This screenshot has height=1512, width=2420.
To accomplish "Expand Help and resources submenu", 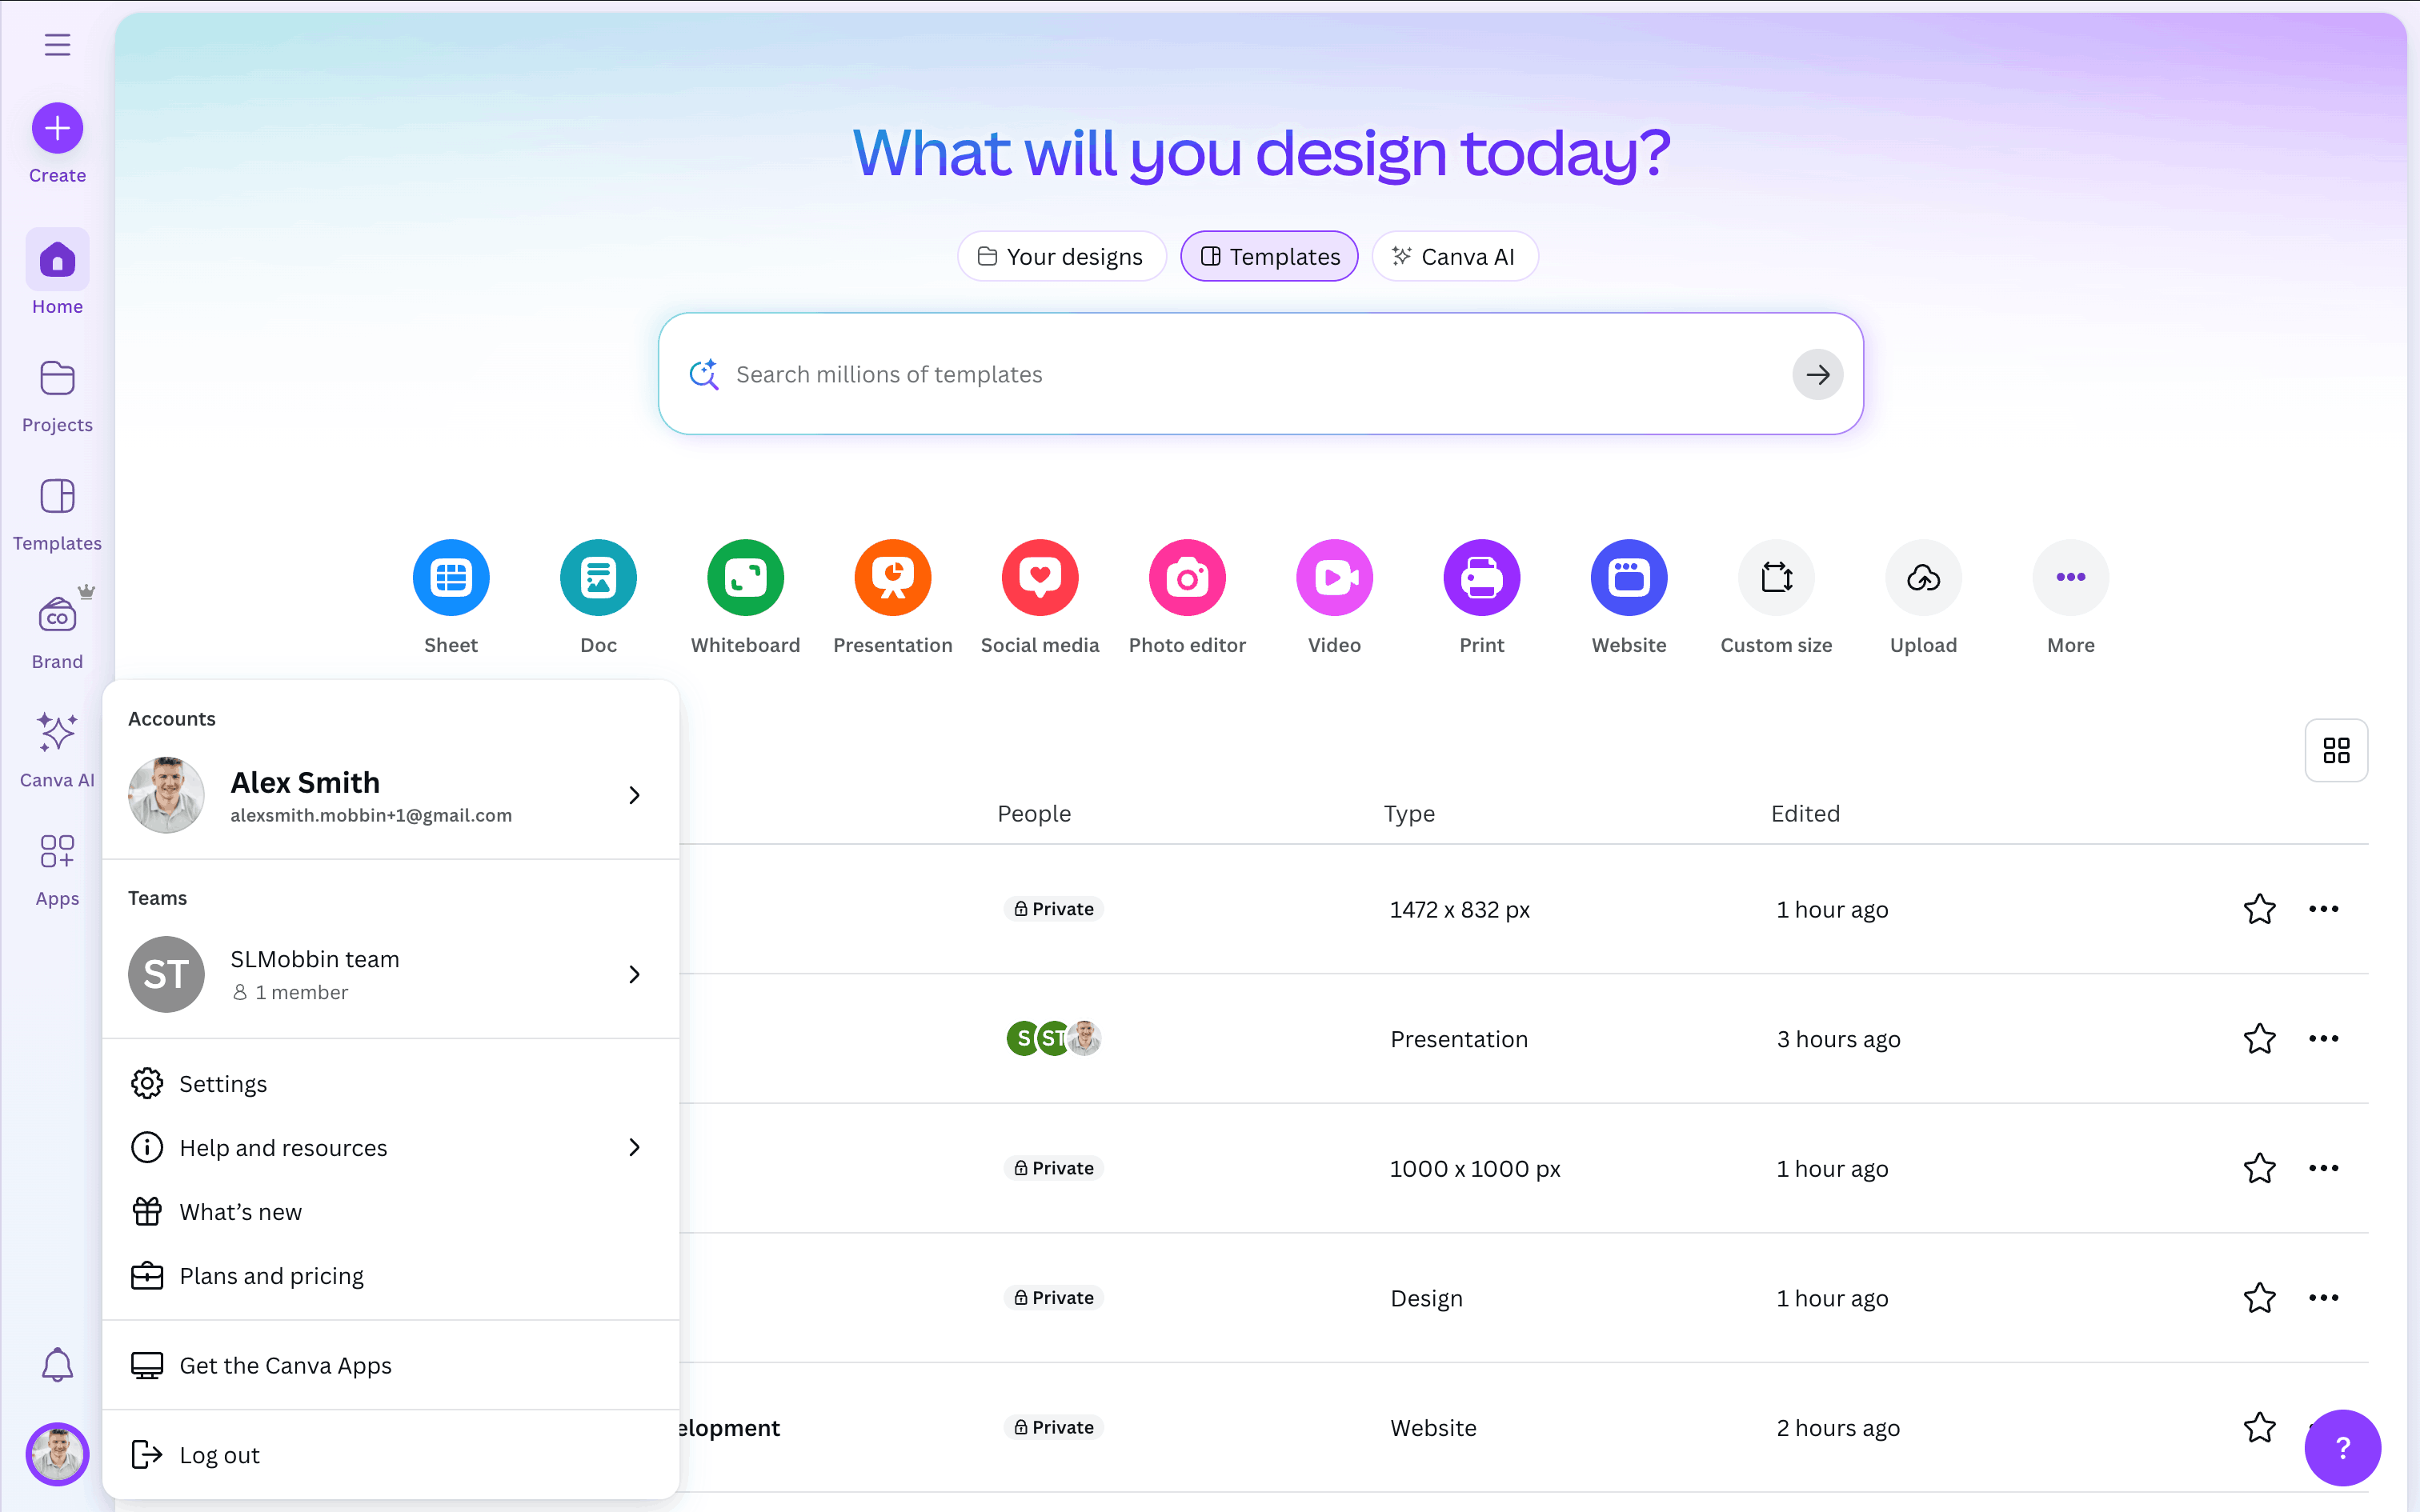I will pyautogui.click(x=634, y=1147).
